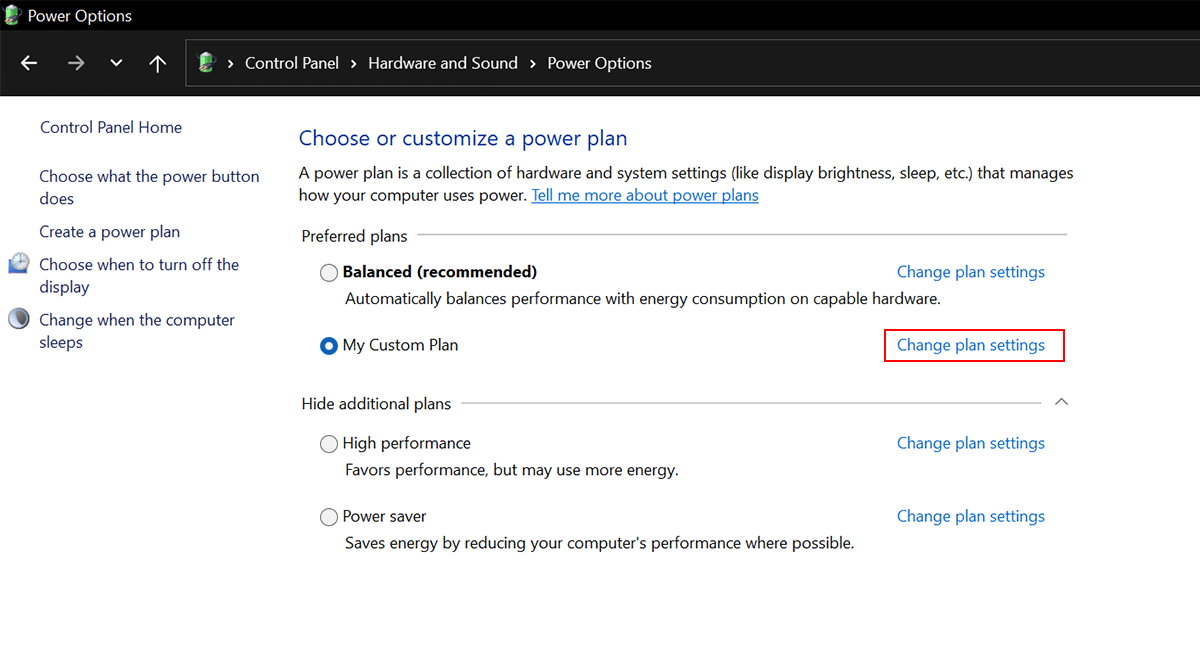Go back with the left arrow
Viewport: 1200px width, 665px height.
click(x=29, y=63)
